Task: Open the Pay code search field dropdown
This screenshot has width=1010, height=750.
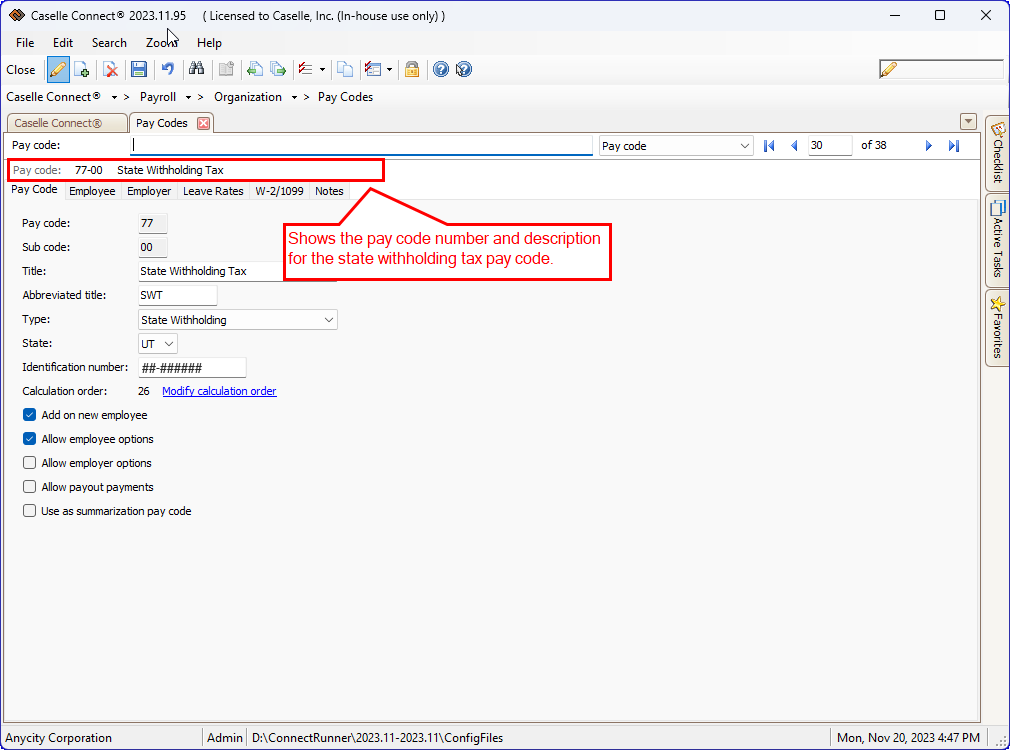Action: (x=744, y=145)
